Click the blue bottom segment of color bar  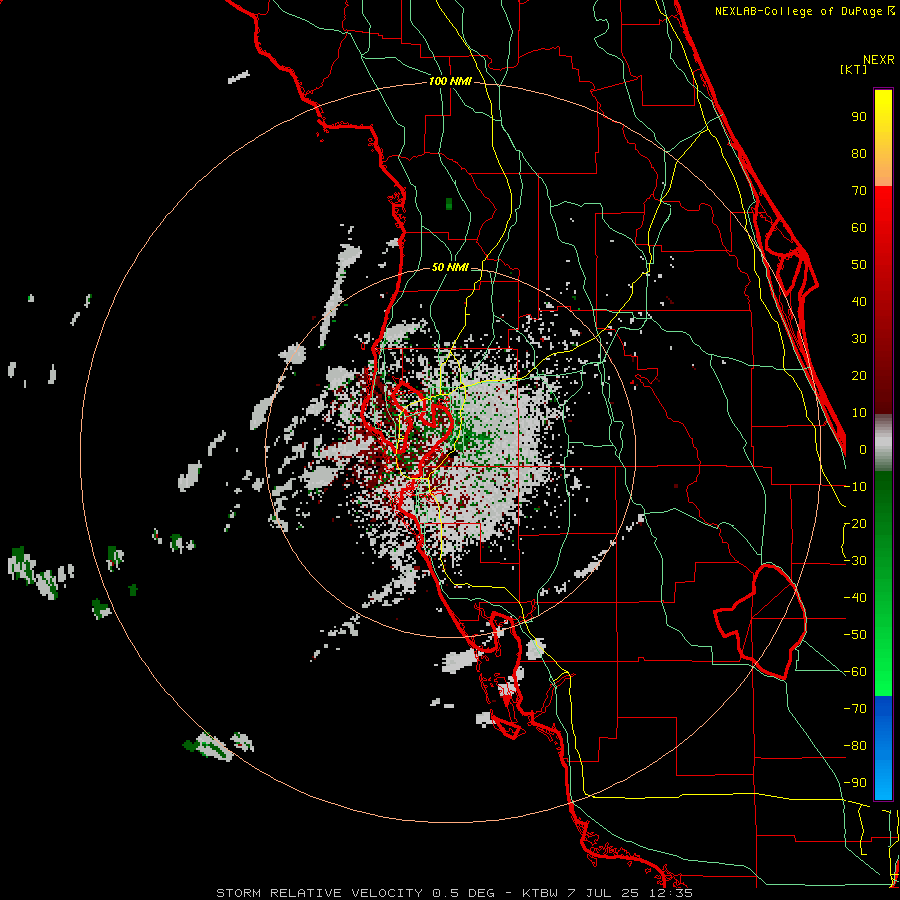[x=883, y=748]
